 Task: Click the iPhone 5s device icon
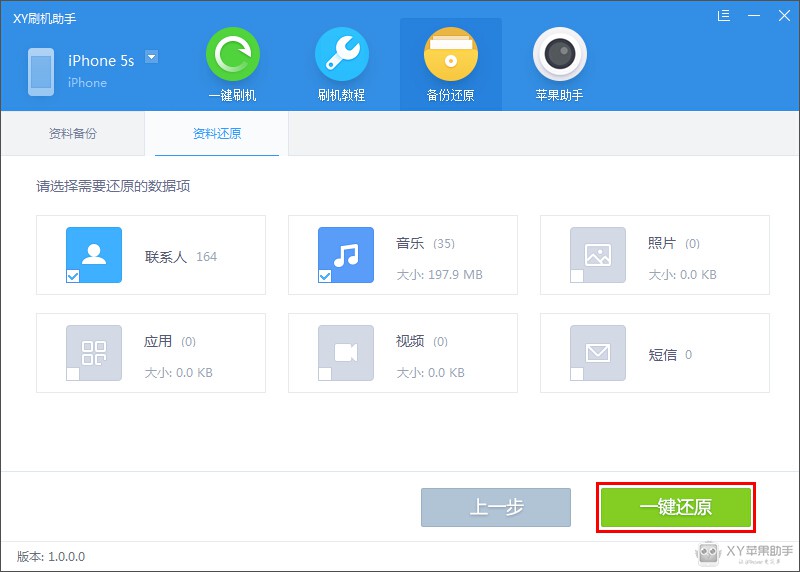coord(41,72)
